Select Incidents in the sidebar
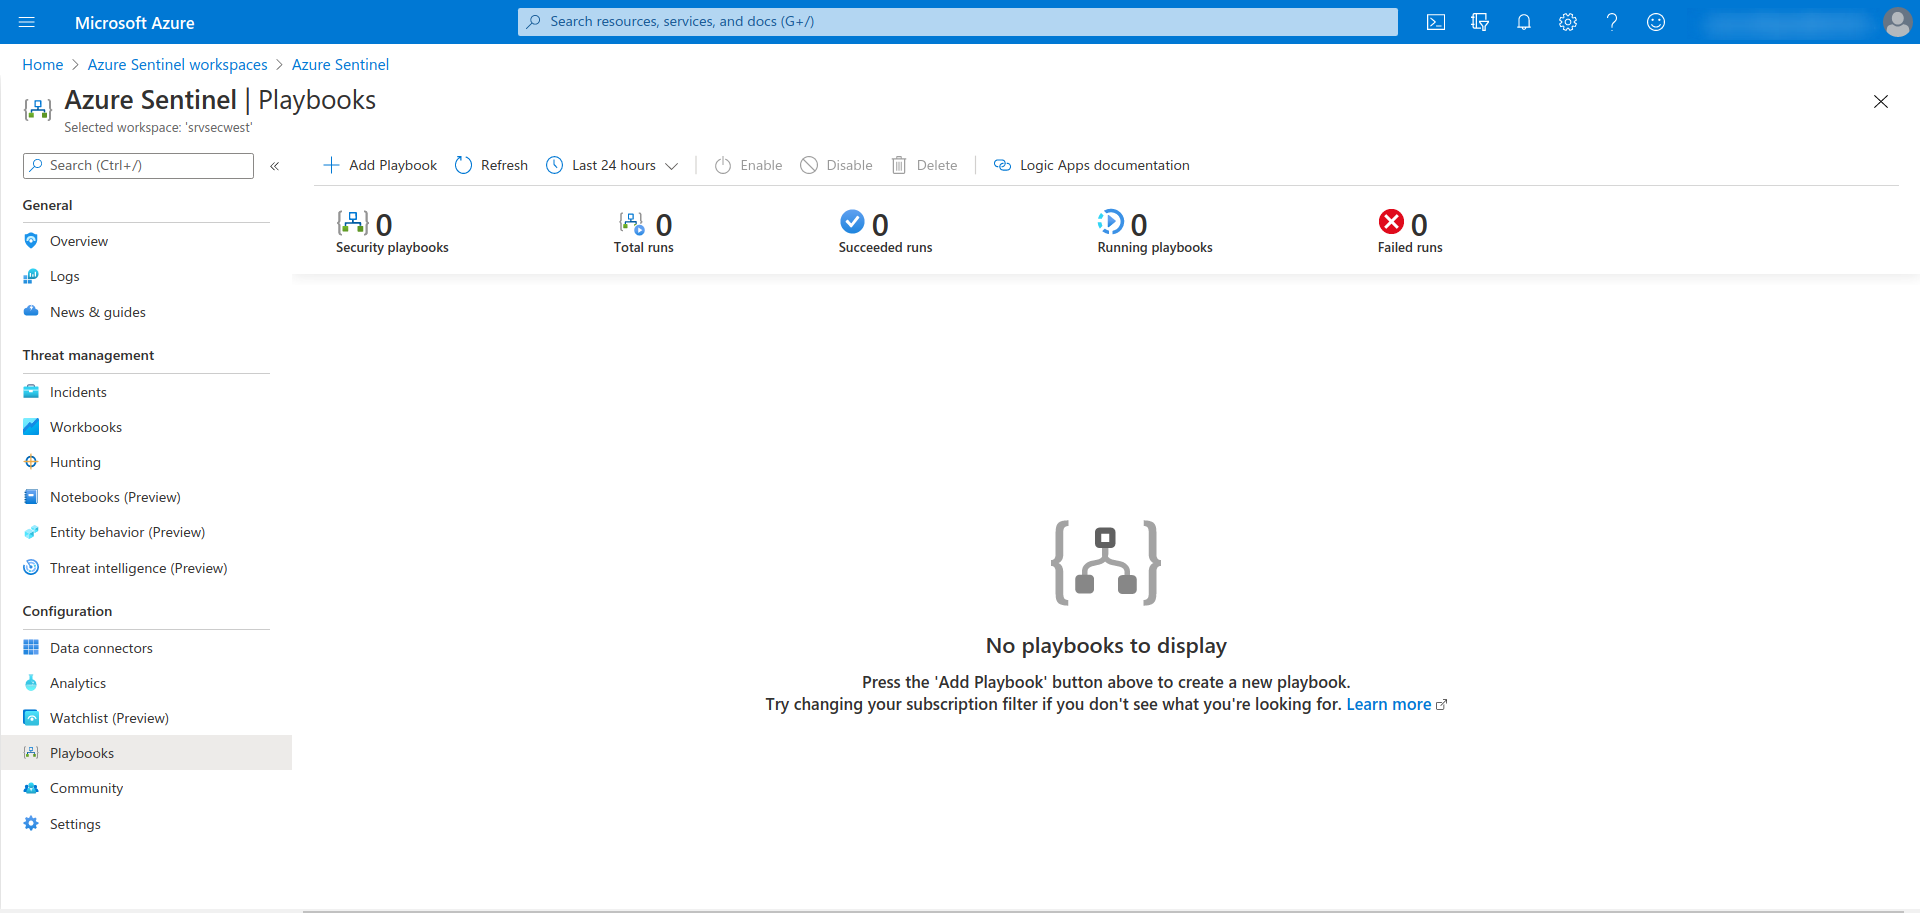This screenshot has width=1920, height=913. (78, 392)
